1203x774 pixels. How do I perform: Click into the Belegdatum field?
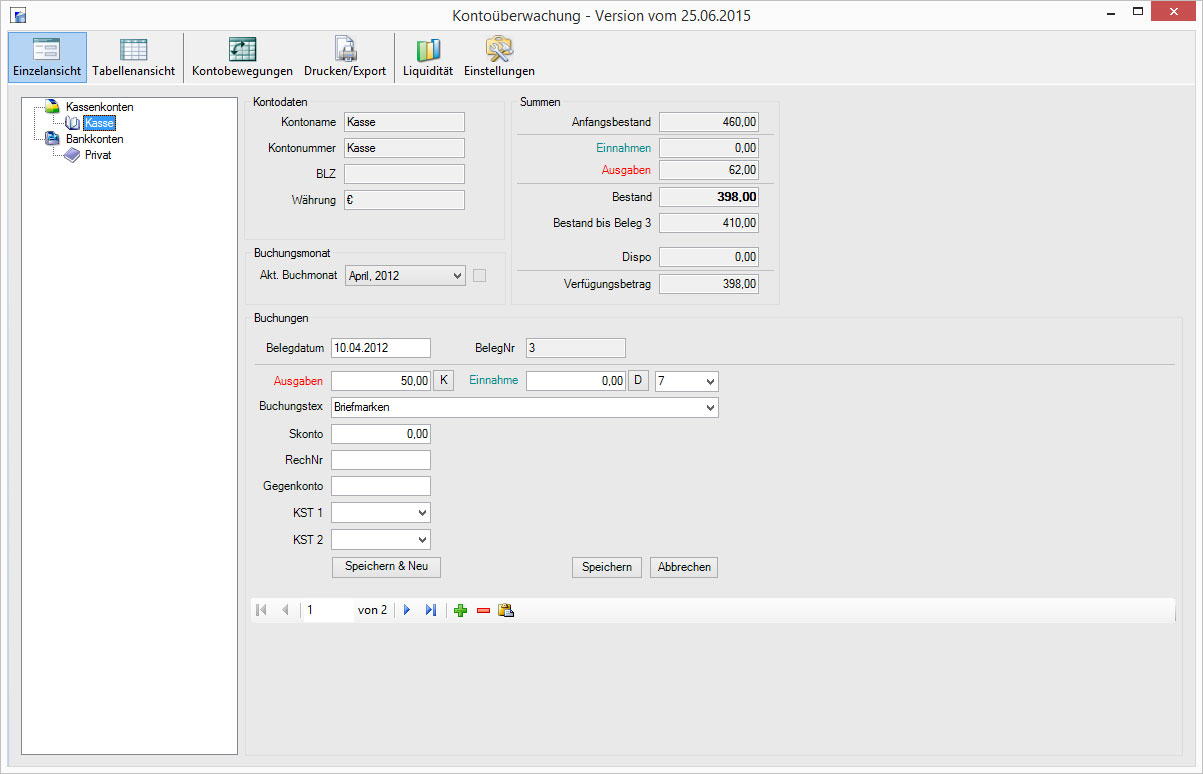[380, 348]
